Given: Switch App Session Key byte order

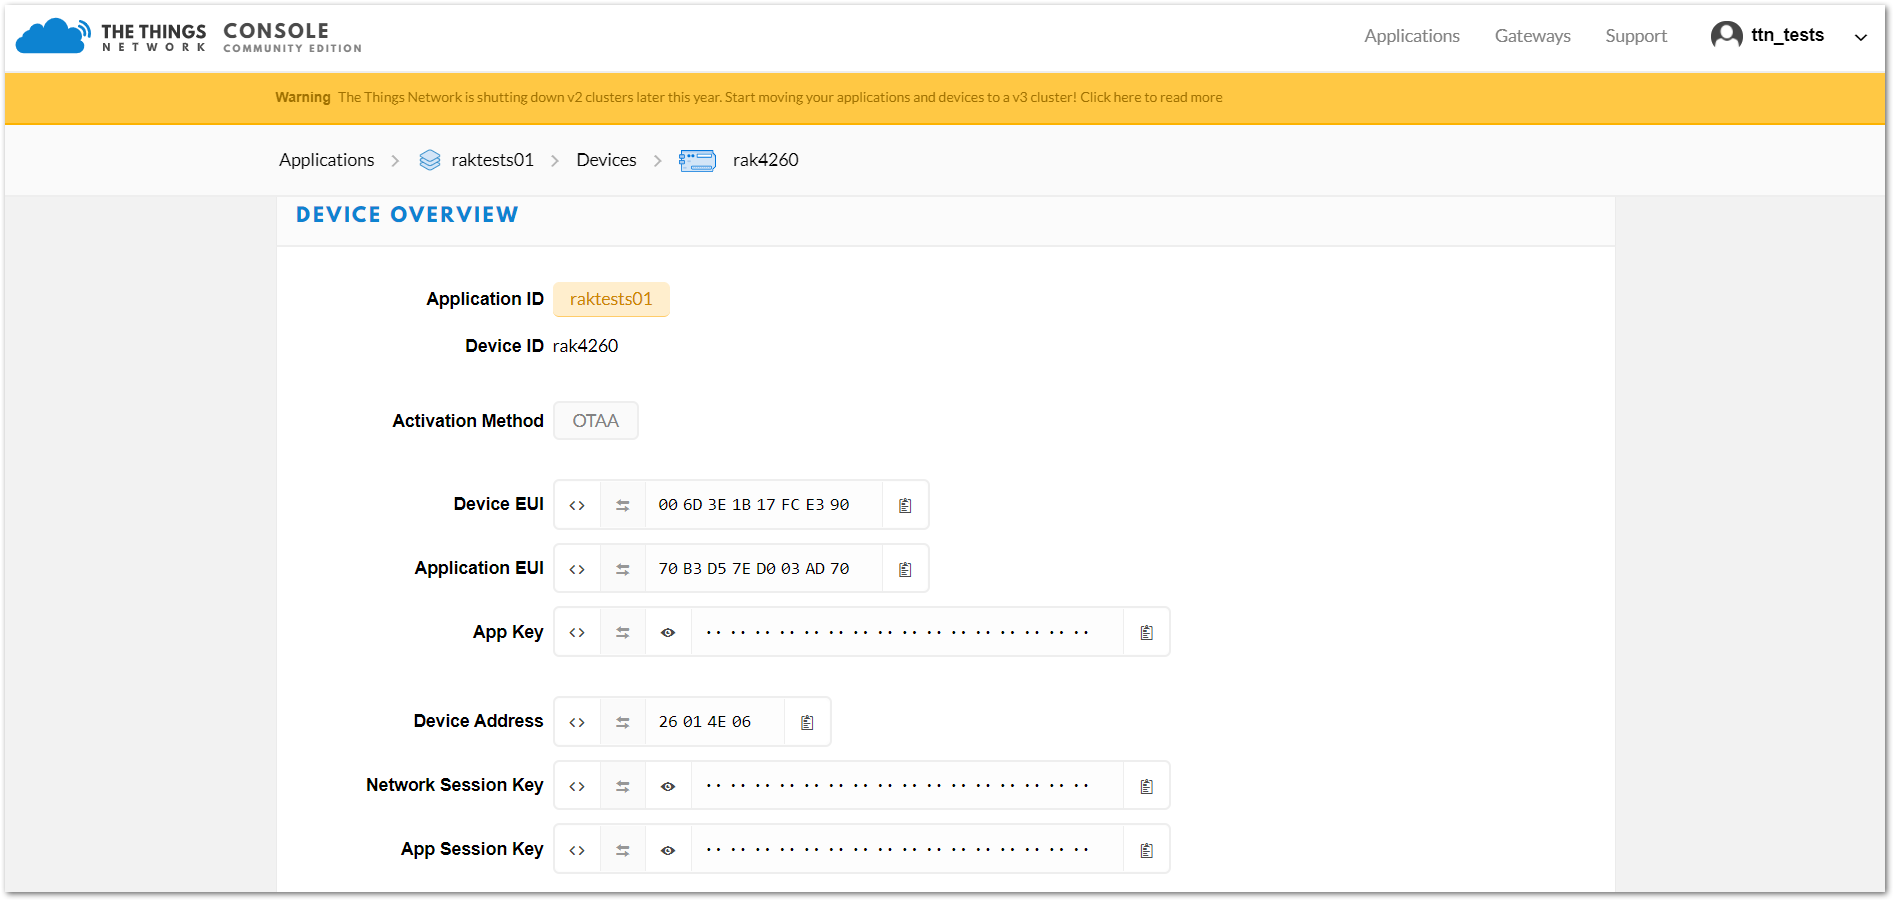Looking at the screenshot, I should click(623, 850).
